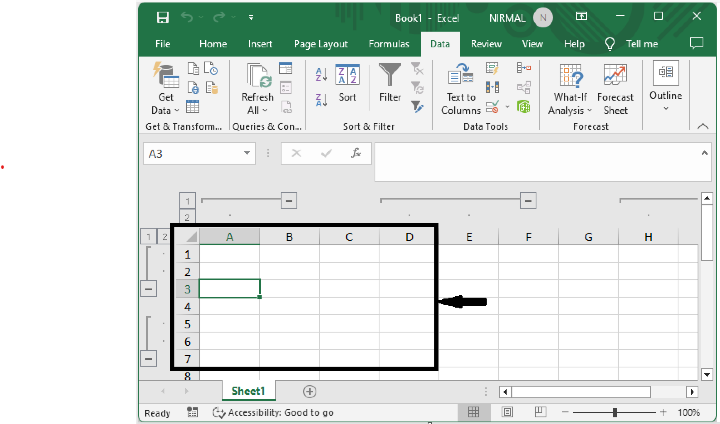Viewport: 720px width, 424px height.
Task: Click the Save icon in title bar
Action: tap(163, 17)
